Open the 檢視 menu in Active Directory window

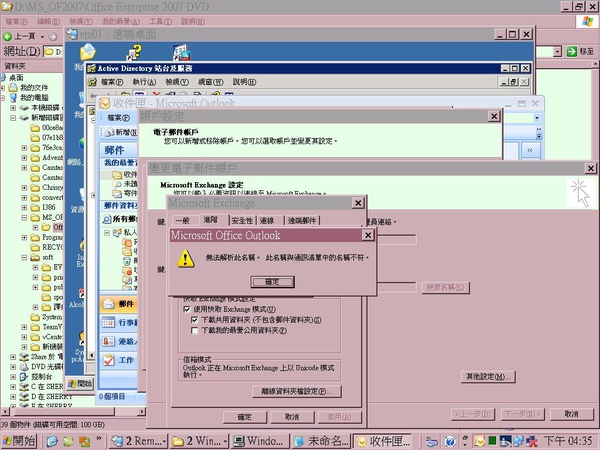[x=177, y=82]
